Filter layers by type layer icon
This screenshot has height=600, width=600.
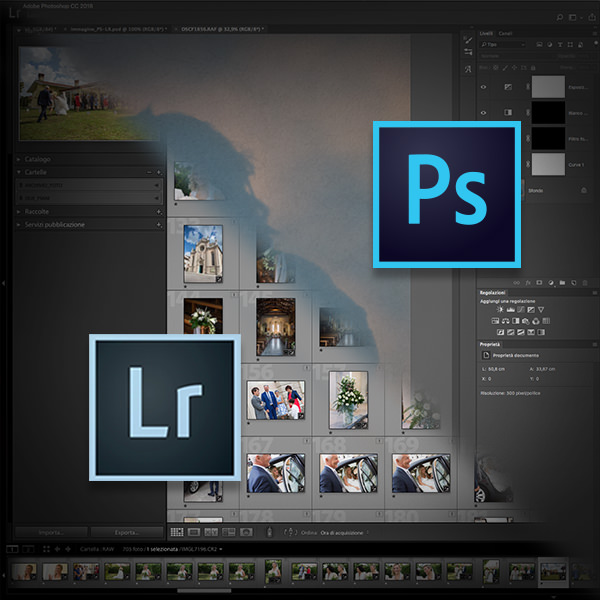point(560,44)
